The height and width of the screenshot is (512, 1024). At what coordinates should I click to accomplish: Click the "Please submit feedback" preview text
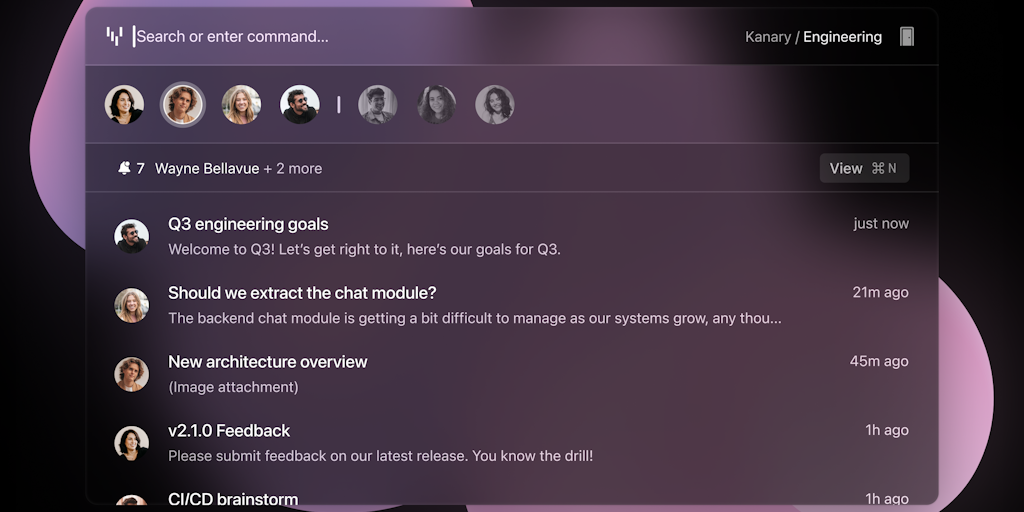[381, 456]
